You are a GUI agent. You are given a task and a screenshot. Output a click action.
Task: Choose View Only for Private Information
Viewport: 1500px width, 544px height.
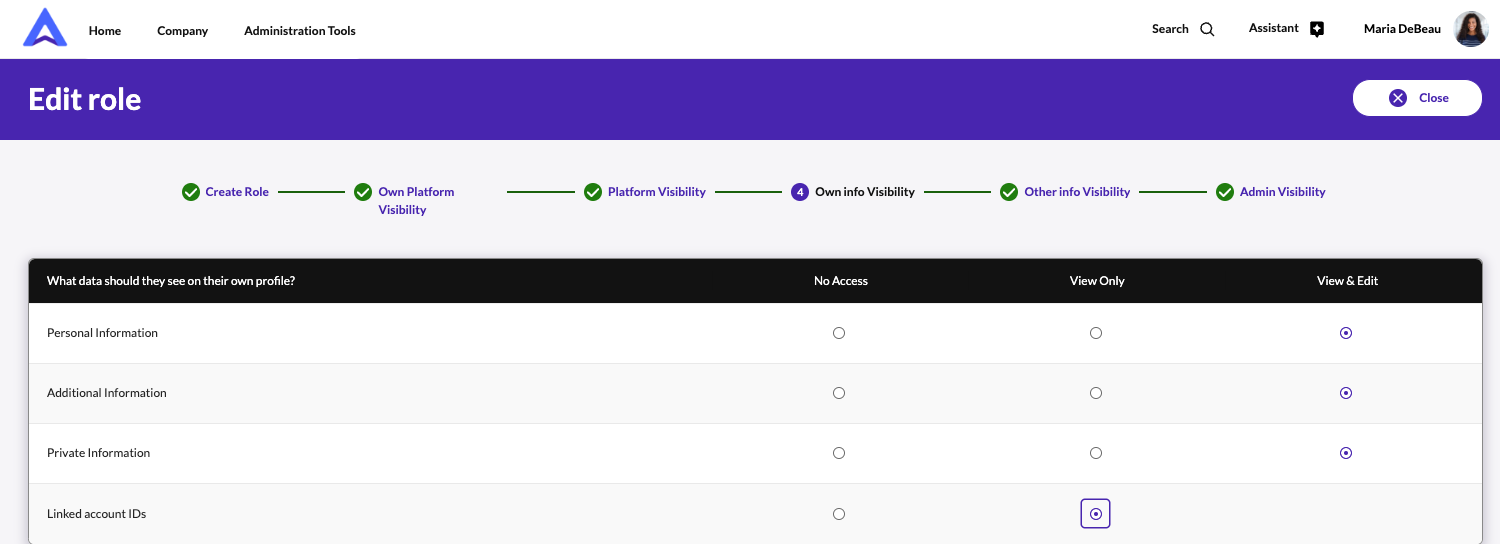(1096, 453)
